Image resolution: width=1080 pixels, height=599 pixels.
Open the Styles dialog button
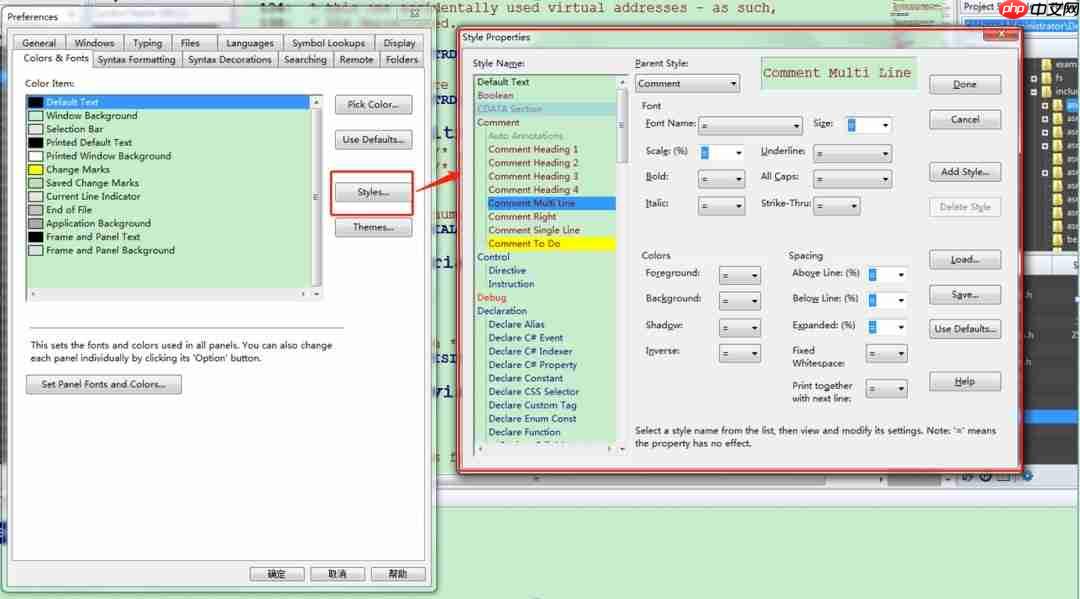[373, 193]
